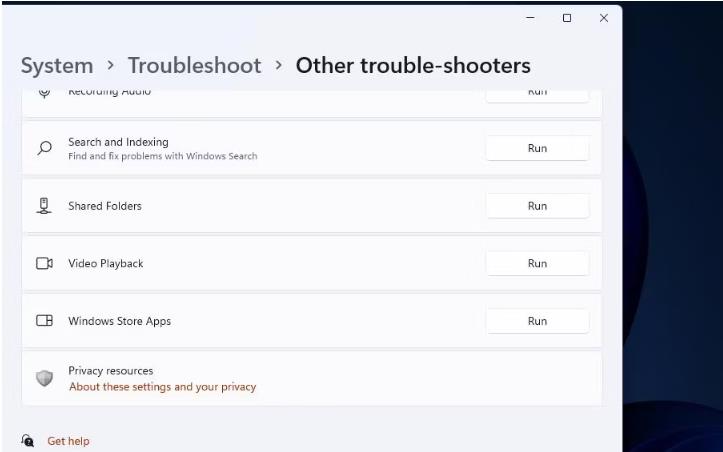The width and height of the screenshot is (723, 452).
Task: Select the Video Playback row label
Action: pyautogui.click(x=106, y=263)
